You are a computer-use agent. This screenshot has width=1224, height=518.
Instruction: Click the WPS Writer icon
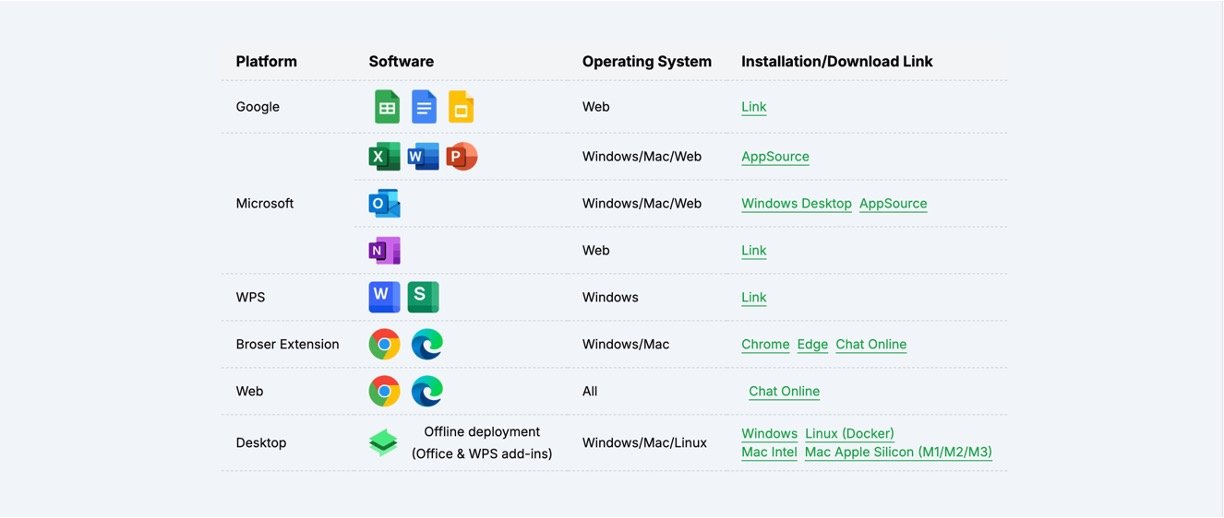click(384, 297)
